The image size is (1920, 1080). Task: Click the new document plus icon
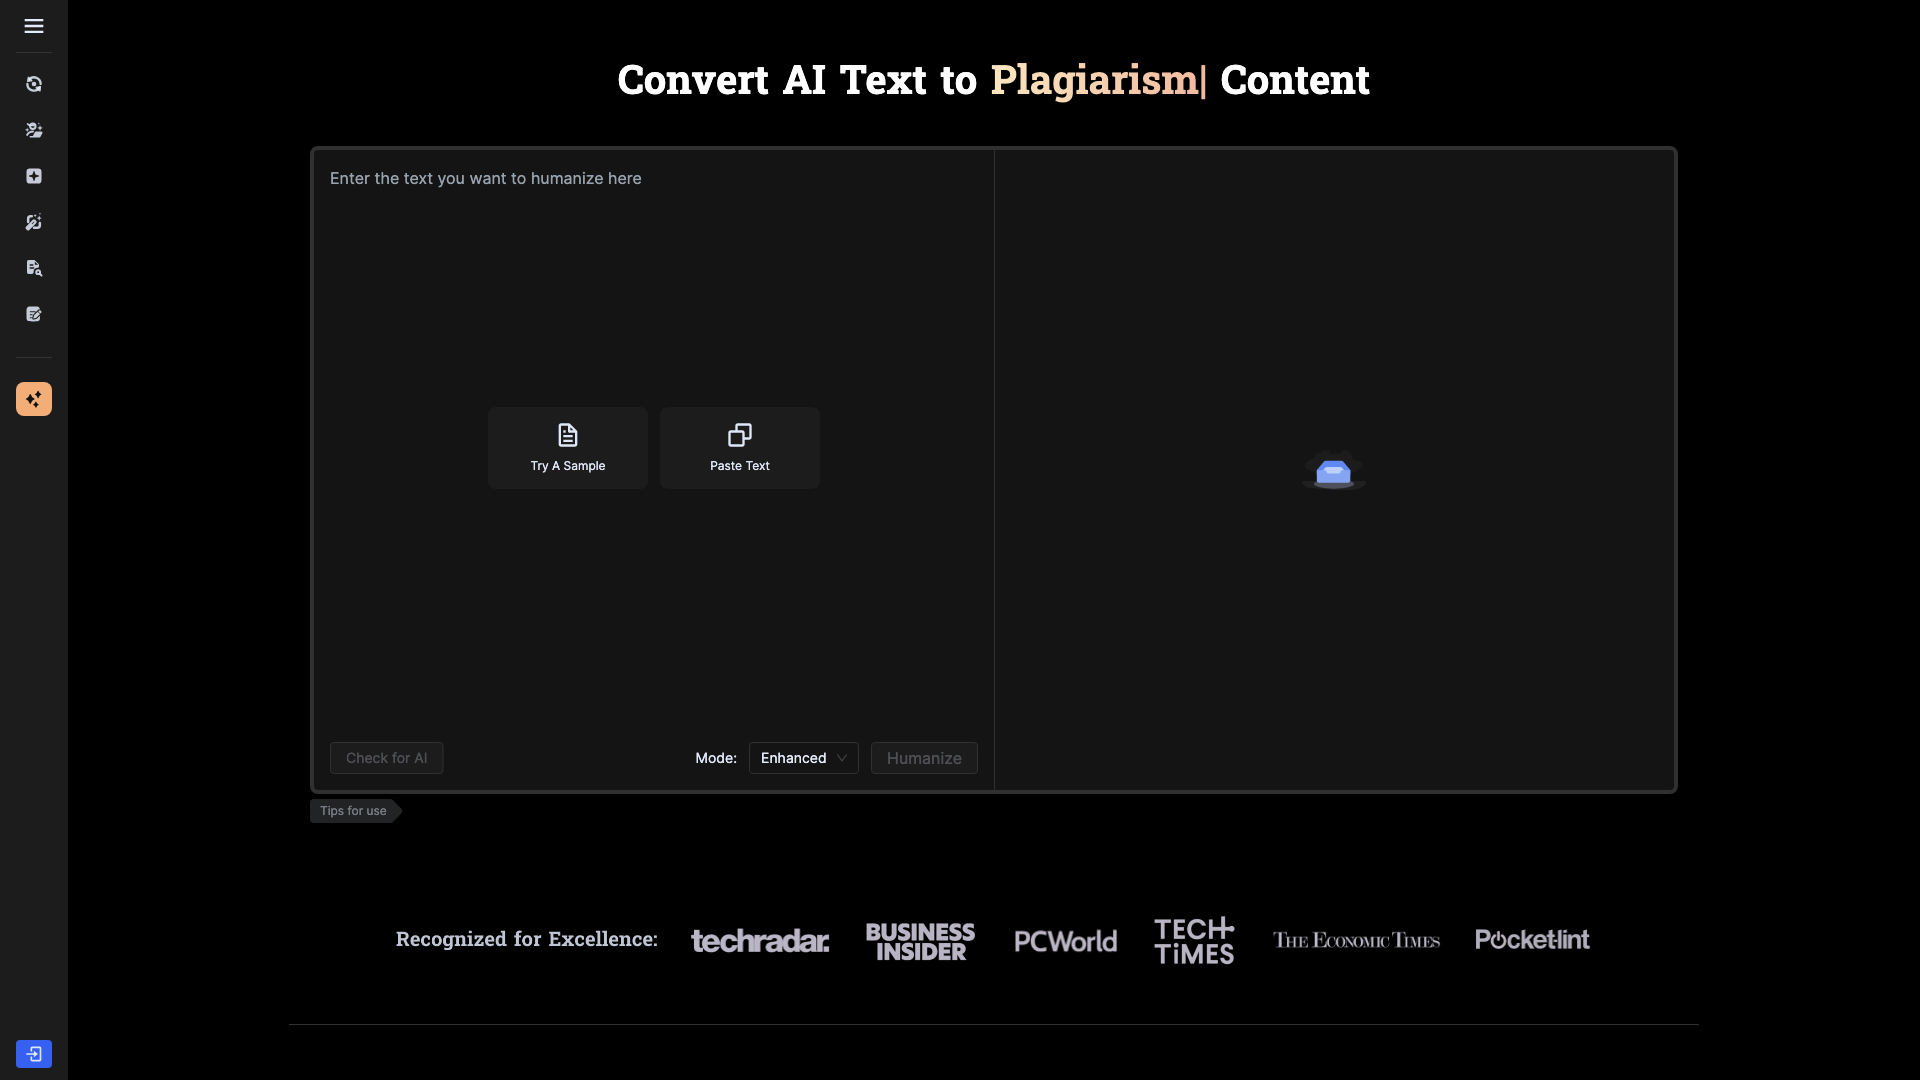pos(33,175)
